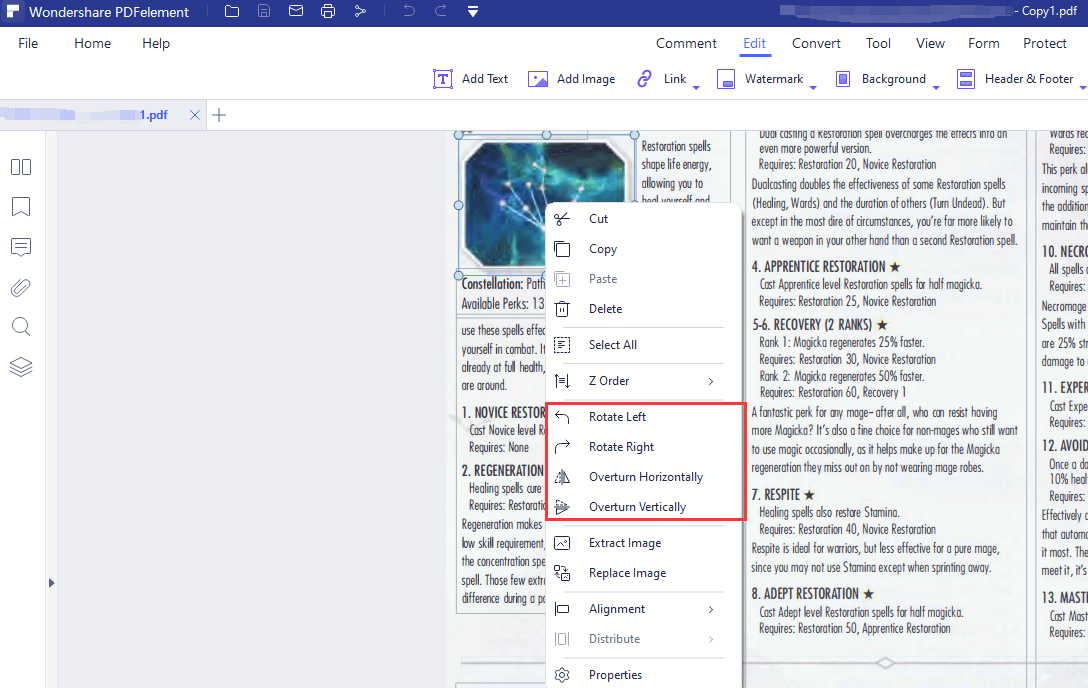Open the Bookmarks panel
This screenshot has width=1088, height=688.
click(x=21, y=207)
